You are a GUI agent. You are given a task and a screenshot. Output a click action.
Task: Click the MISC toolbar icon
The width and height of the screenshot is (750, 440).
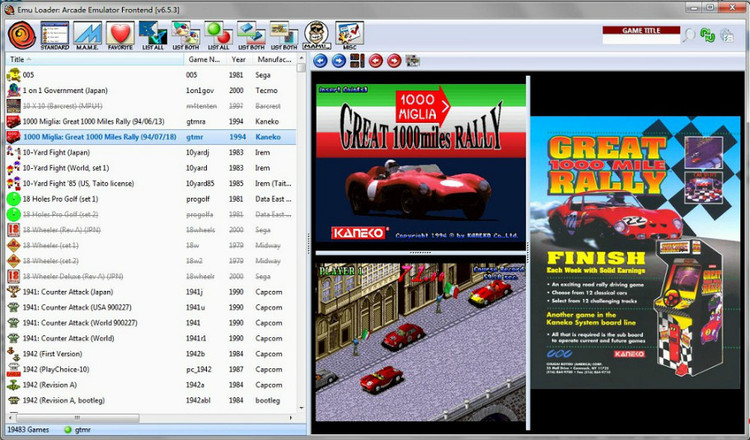348,35
